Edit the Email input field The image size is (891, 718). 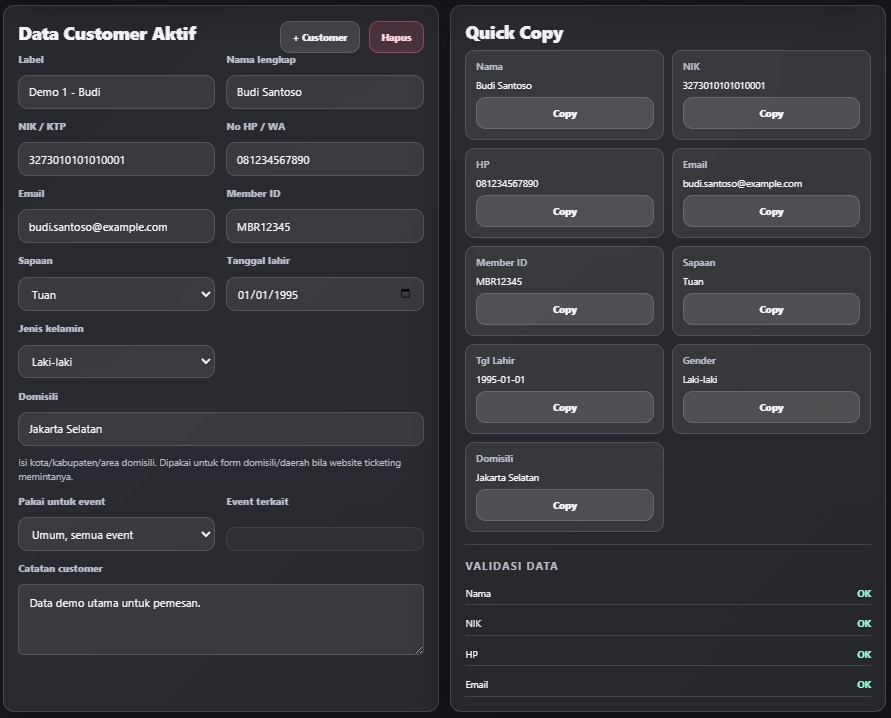pos(116,226)
